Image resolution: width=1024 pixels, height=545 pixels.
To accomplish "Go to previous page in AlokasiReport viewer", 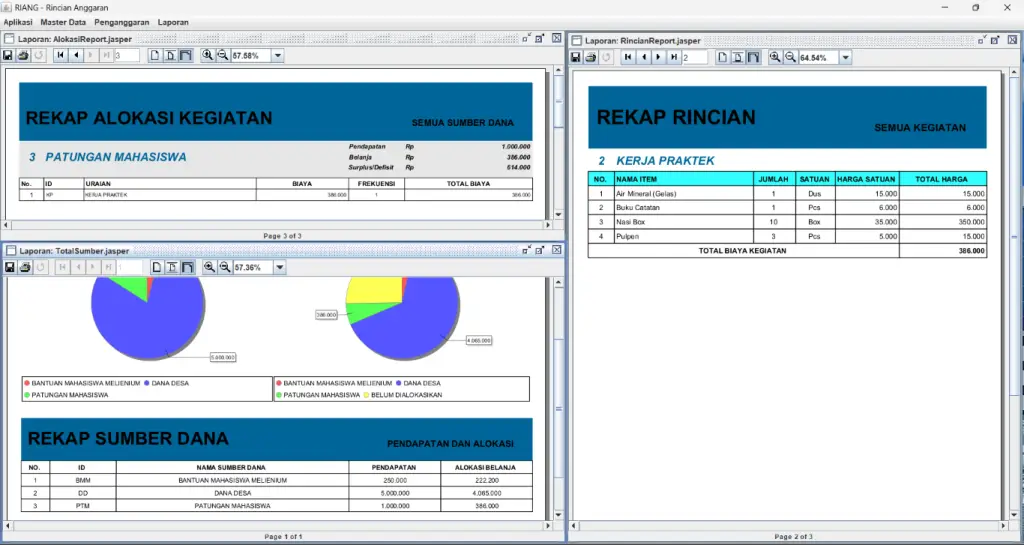I will (76, 56).
